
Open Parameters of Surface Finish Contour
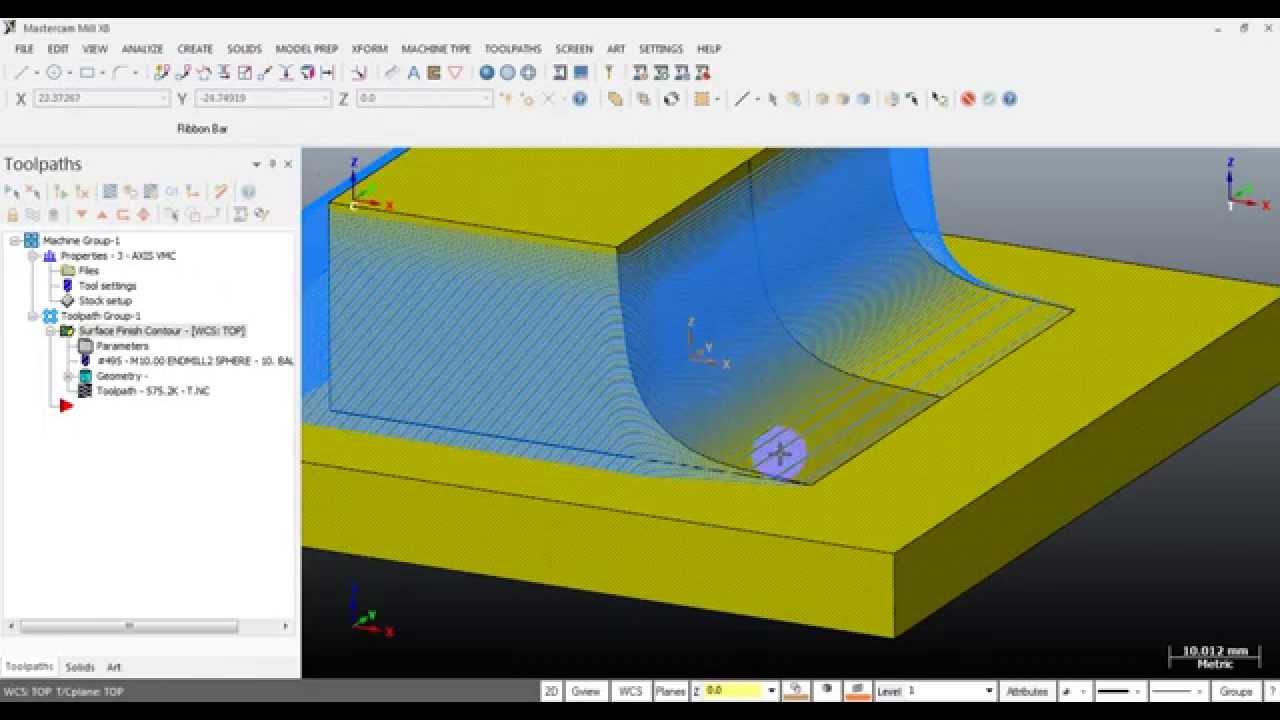122,346
